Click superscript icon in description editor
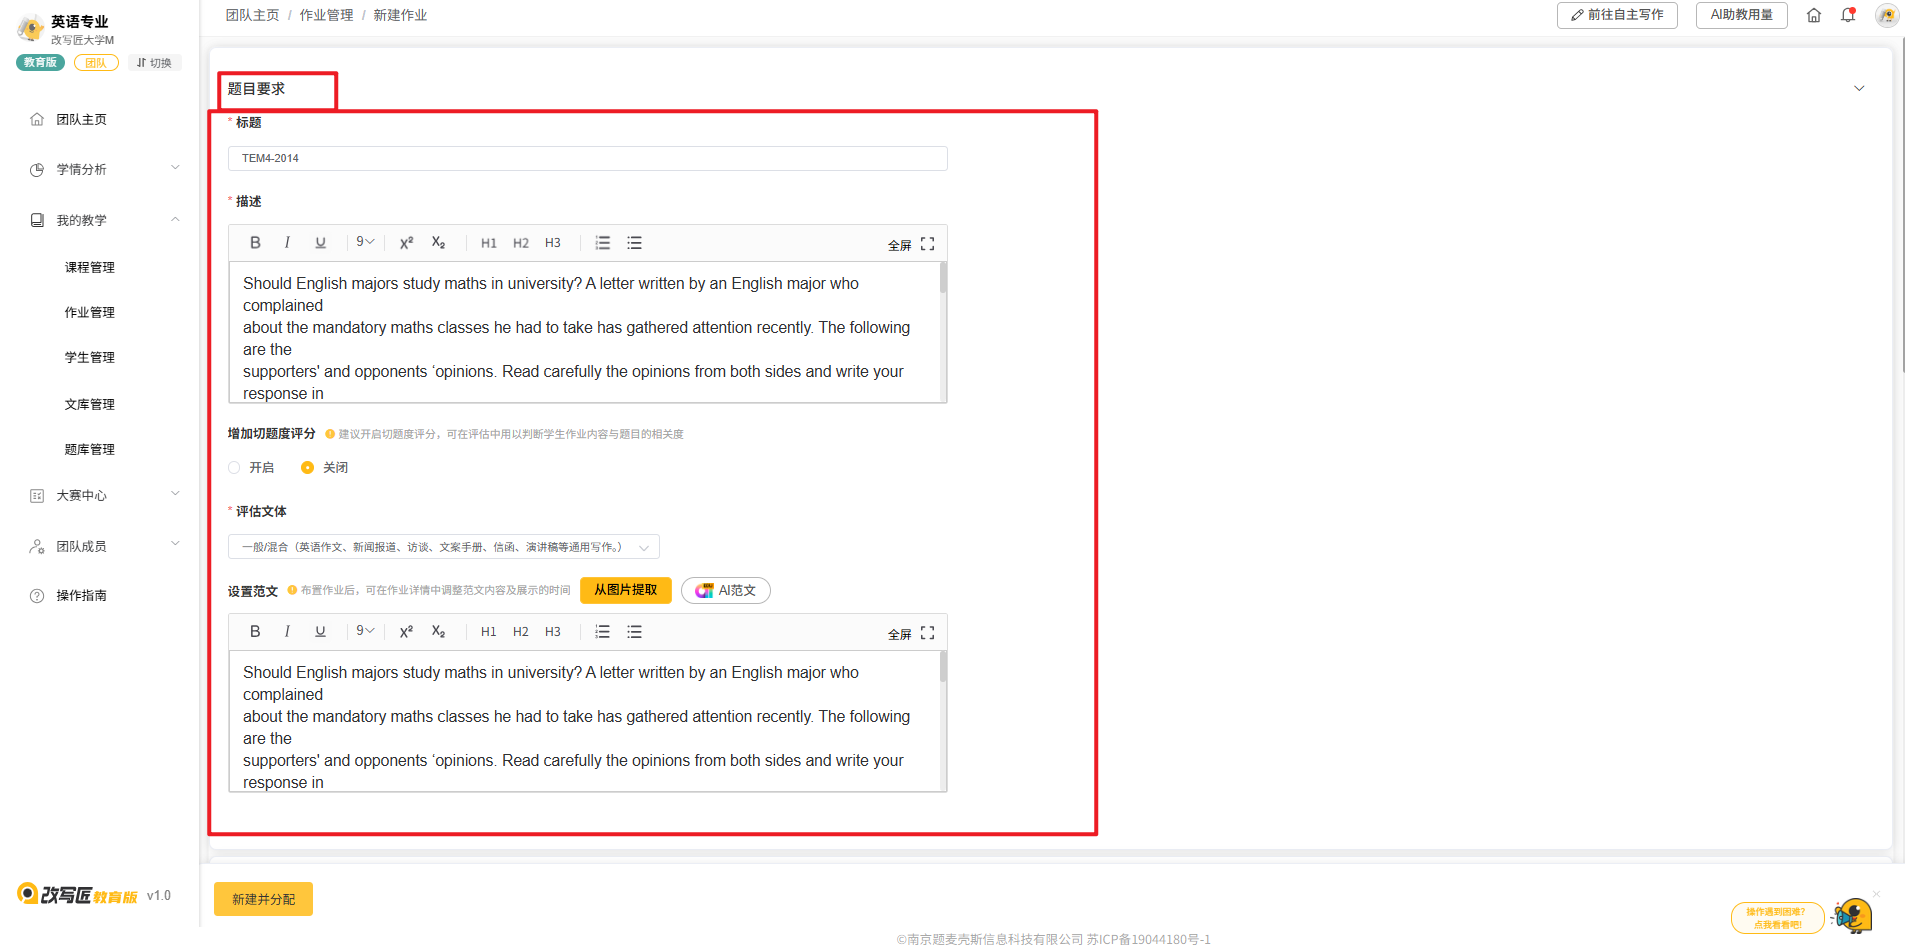 click(406, 243)
